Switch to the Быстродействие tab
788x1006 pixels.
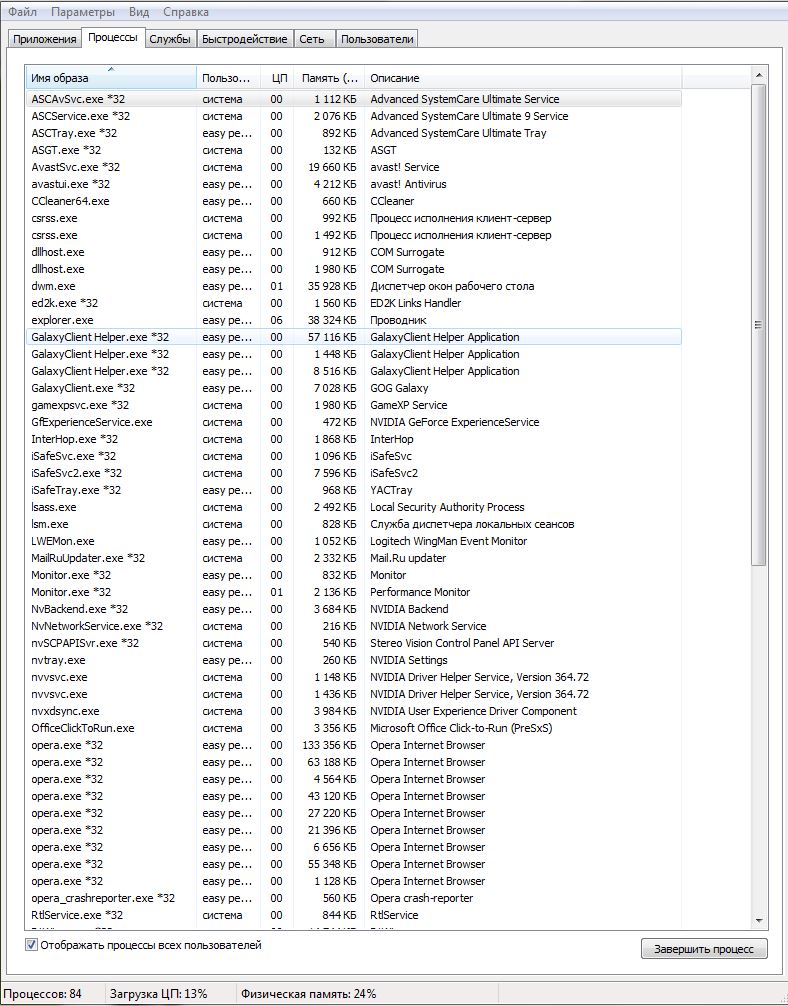[244, 39]
